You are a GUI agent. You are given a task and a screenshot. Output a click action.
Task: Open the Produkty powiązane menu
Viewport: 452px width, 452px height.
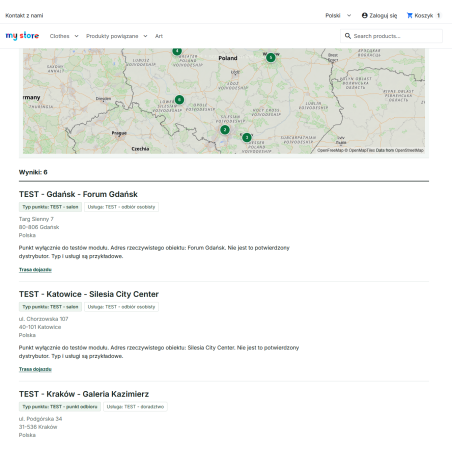112,36
